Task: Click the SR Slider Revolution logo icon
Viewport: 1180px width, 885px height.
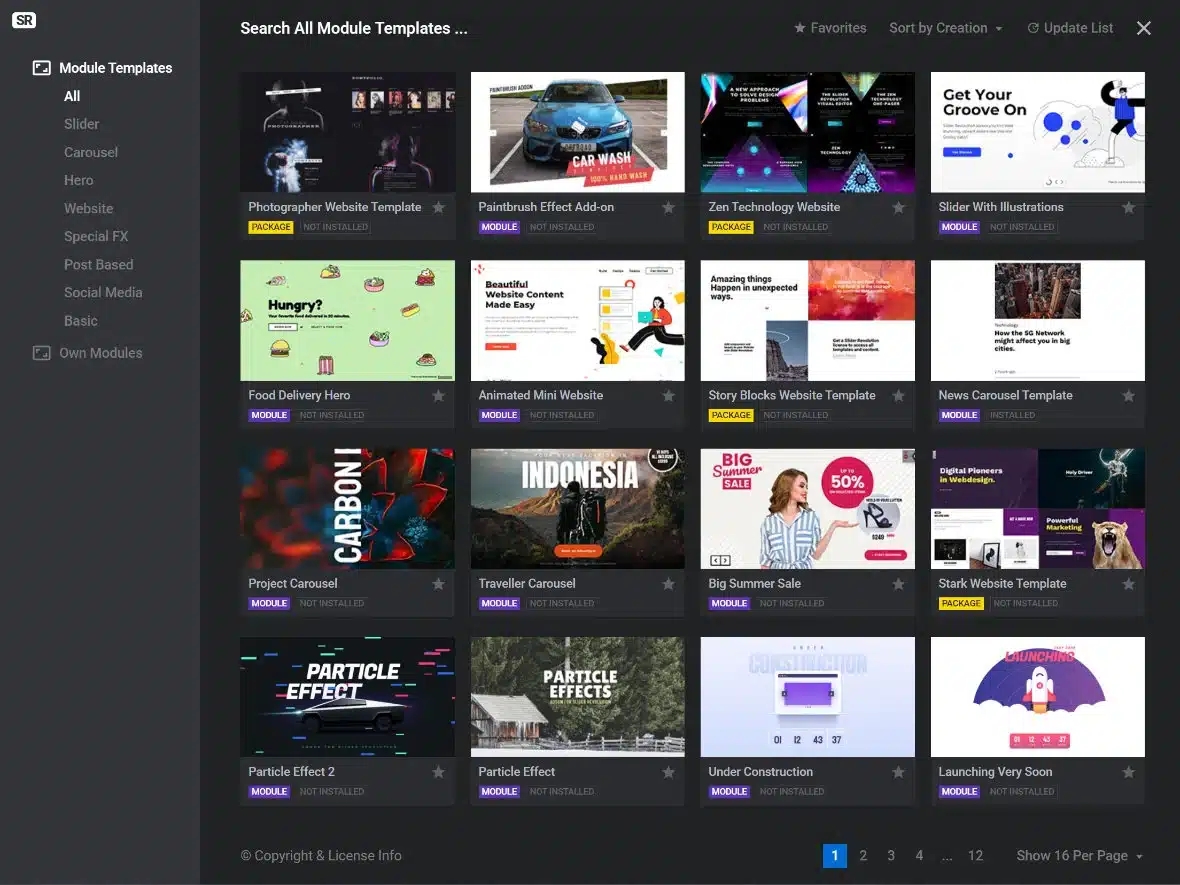Action: pyautogui.click(x=23, y=21)
